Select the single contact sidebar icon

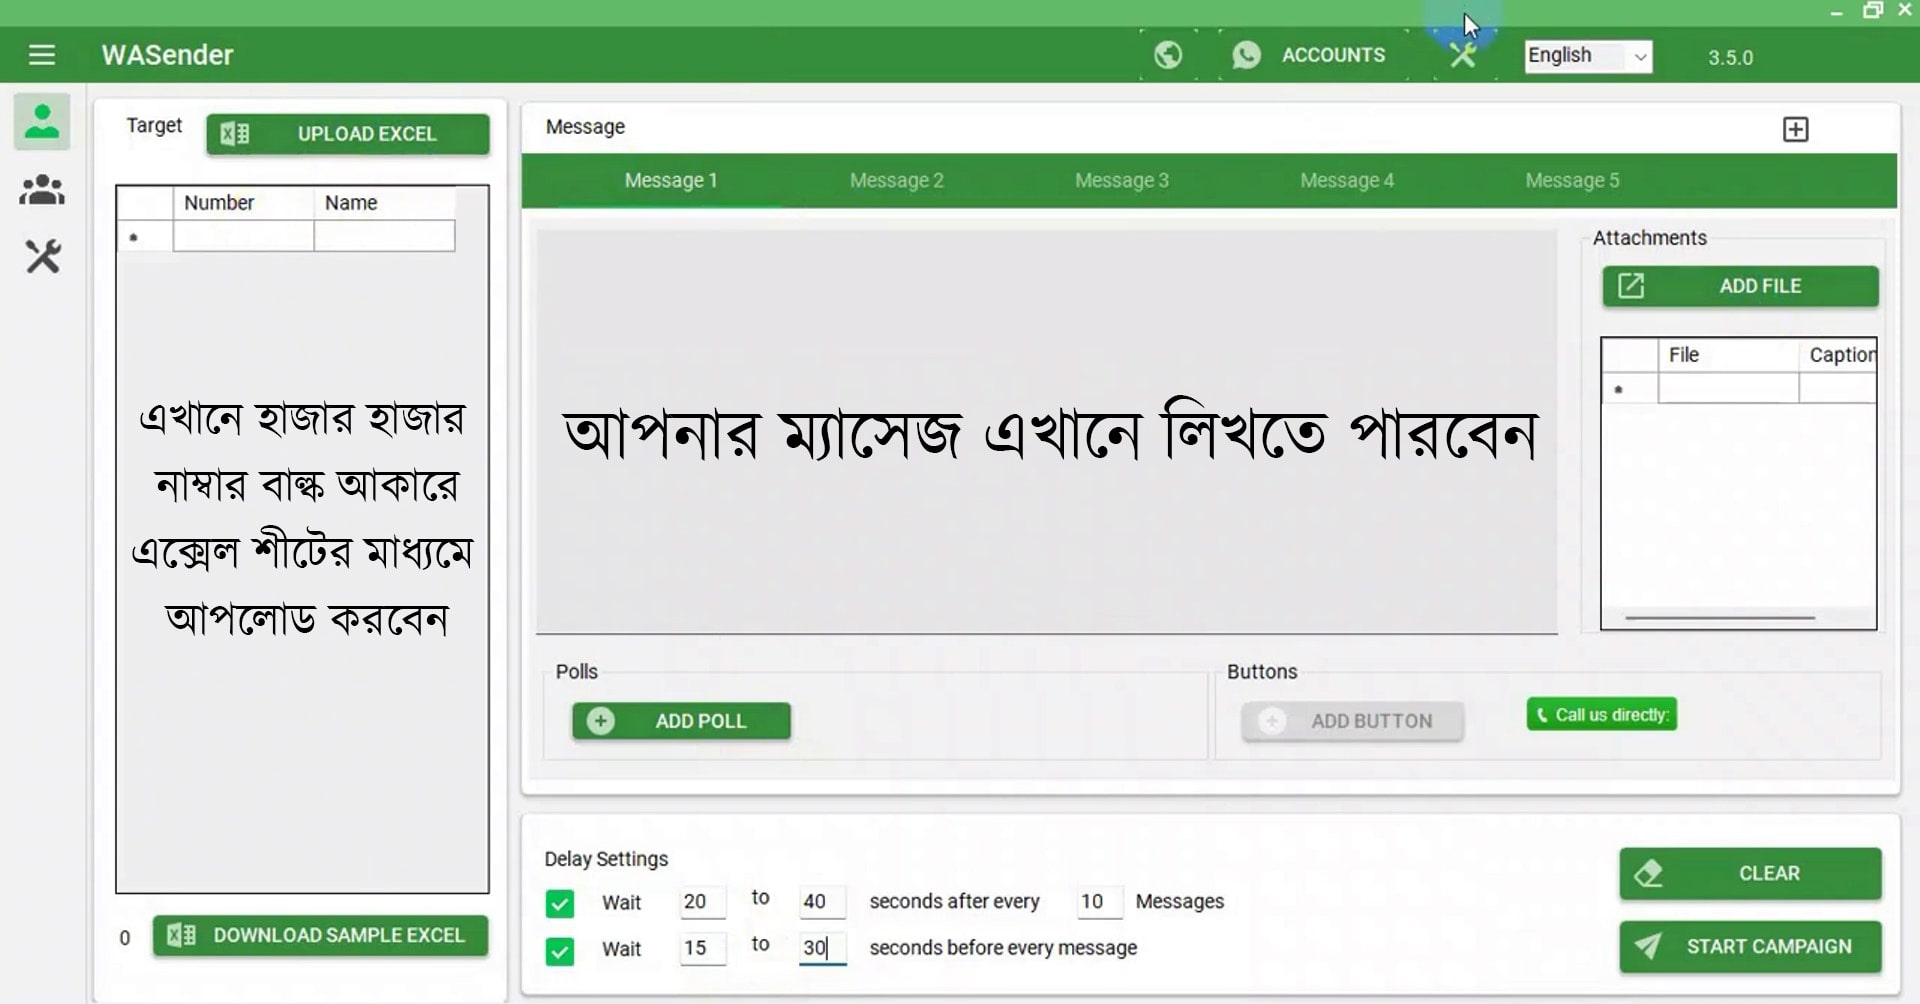[x=42, y=122]
